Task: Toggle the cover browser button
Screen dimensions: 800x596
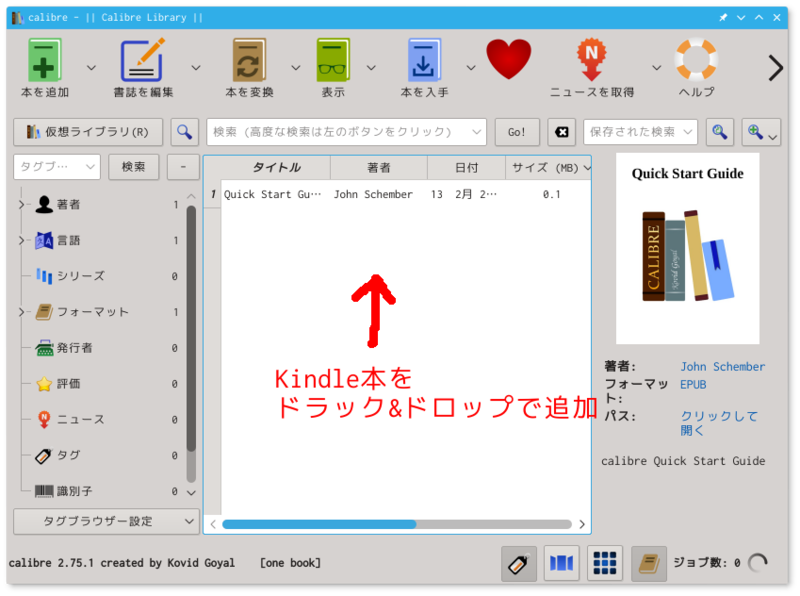Action: tap(561, 564)
